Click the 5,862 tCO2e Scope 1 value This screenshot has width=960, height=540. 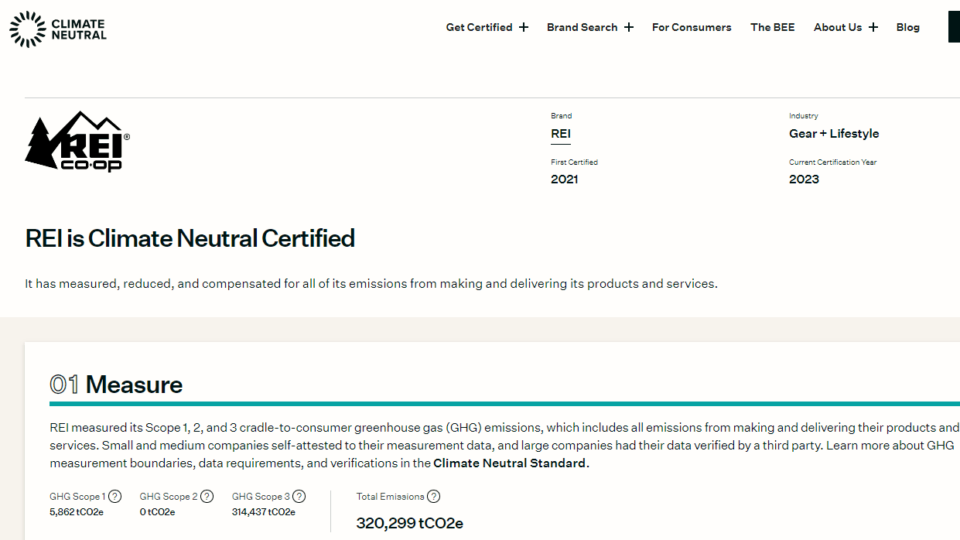coord(77,512)
